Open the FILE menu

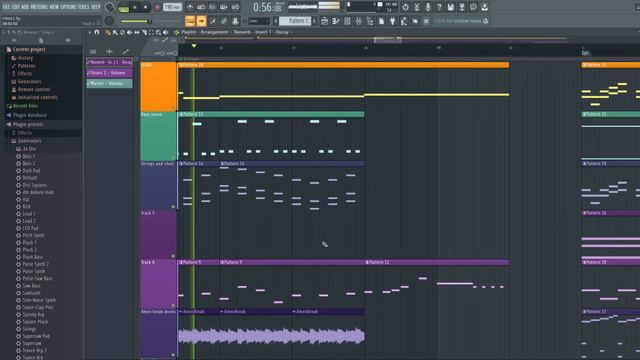click(x=7, y=7)
